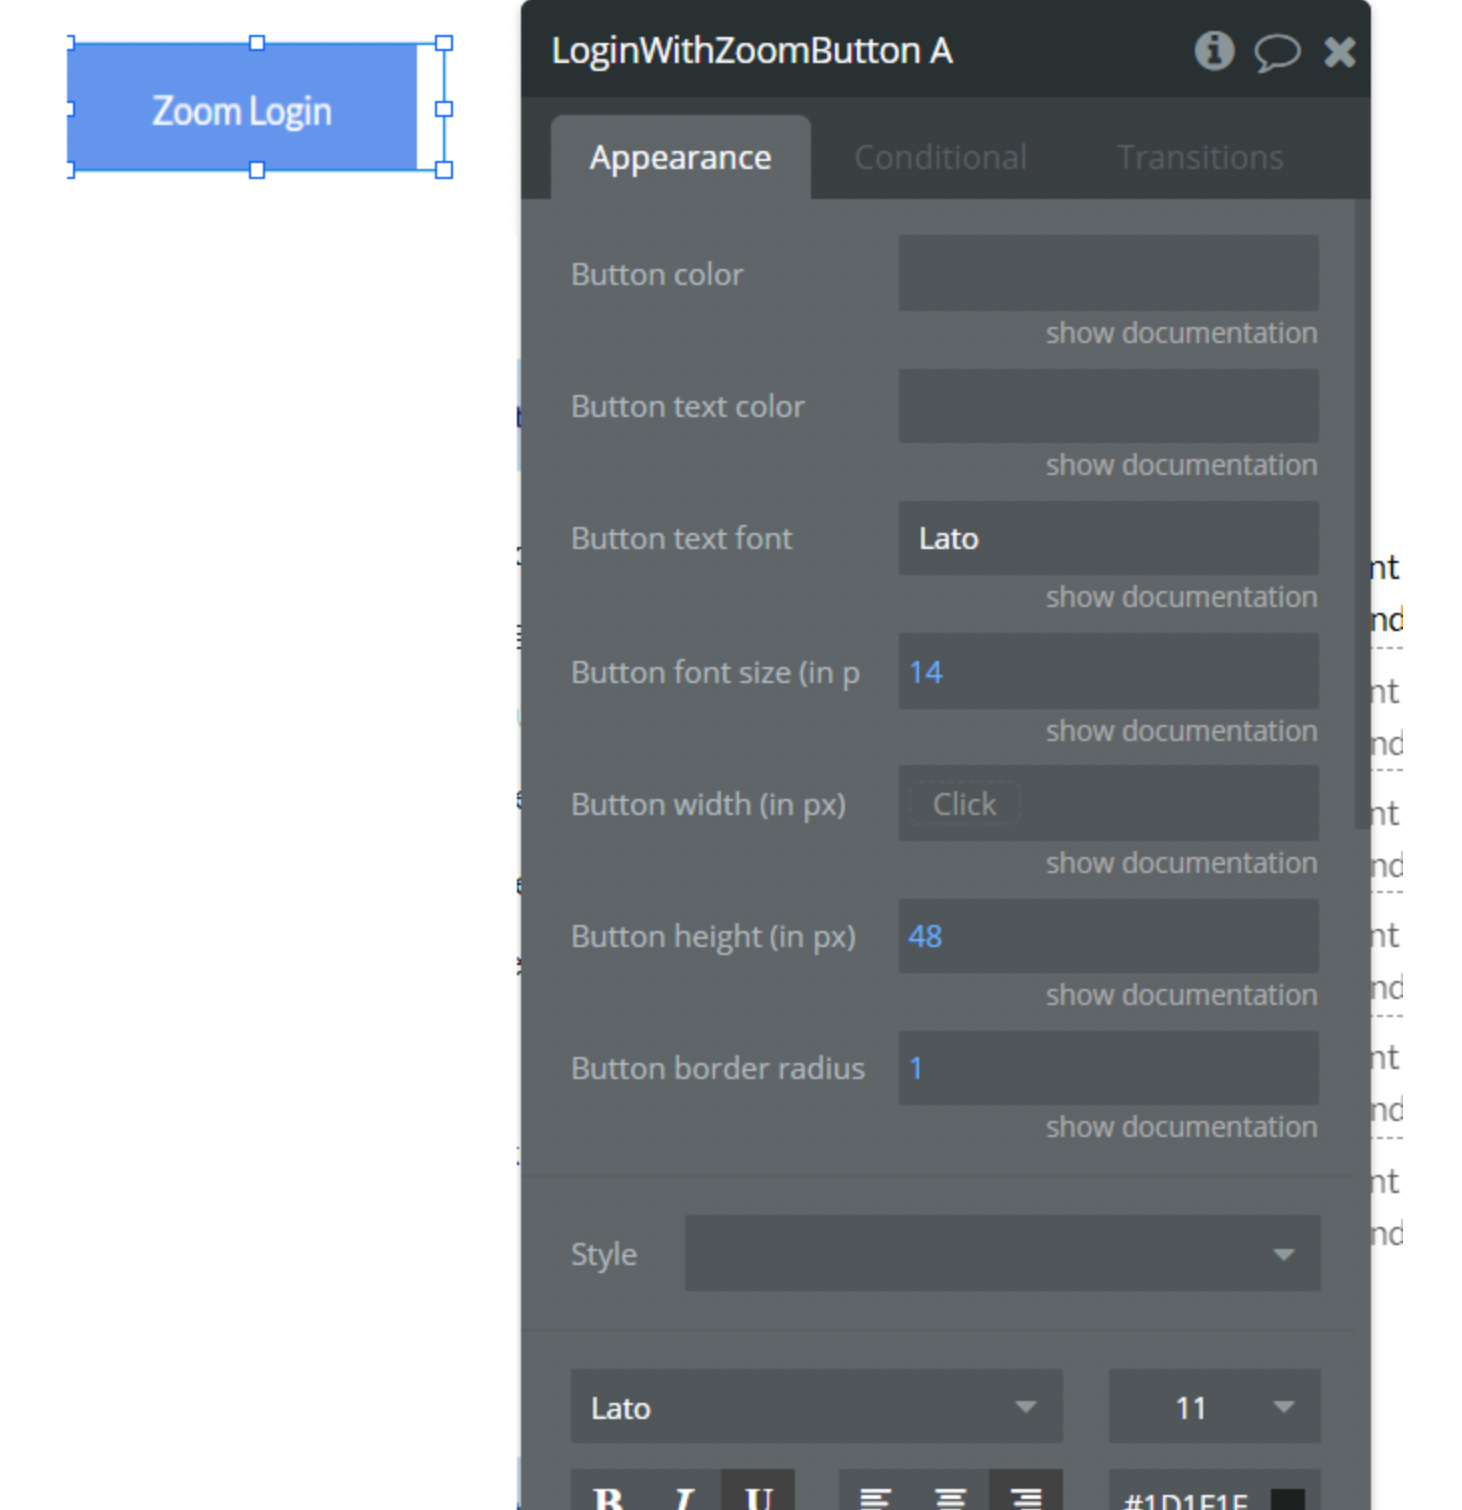Image resolution: width=1462 pixels, height=1510 pixels.
Task: Click the Button height value 48
Action: pos(925,936)
